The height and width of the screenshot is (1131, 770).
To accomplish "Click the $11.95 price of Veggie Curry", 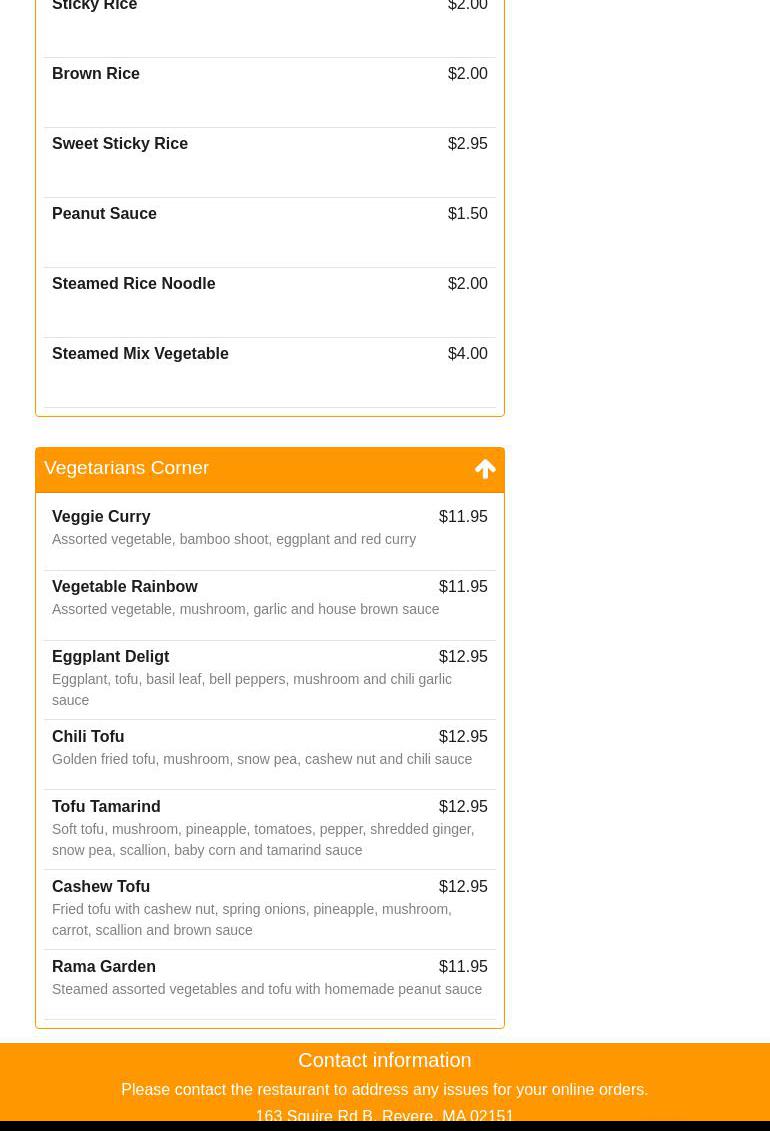I will 463,517.
